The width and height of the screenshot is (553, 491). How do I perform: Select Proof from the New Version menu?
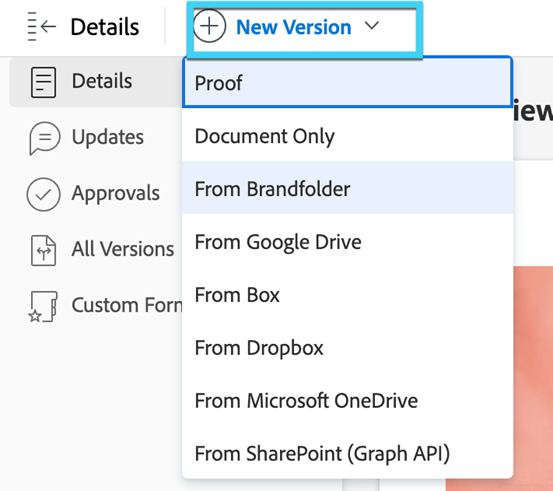(347, 82)
